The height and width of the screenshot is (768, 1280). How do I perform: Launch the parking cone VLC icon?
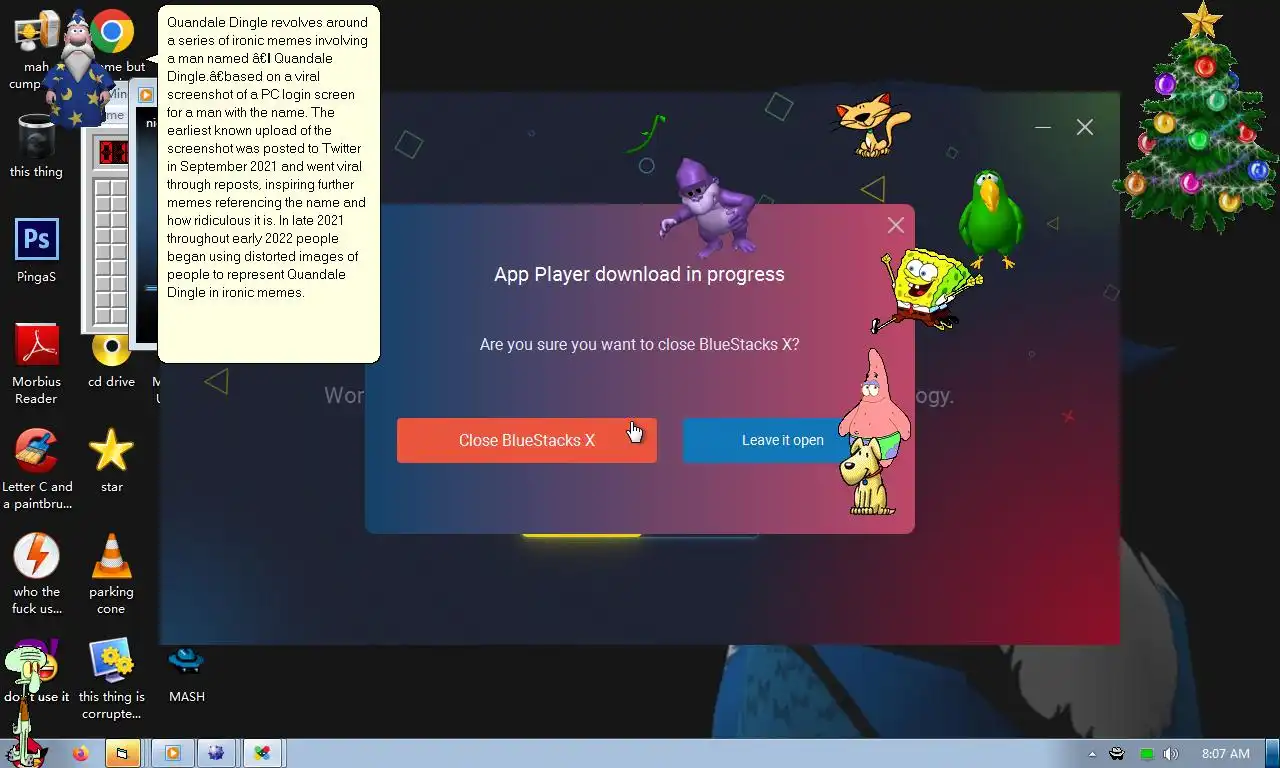pyautogui.click(x=111, y=574)
